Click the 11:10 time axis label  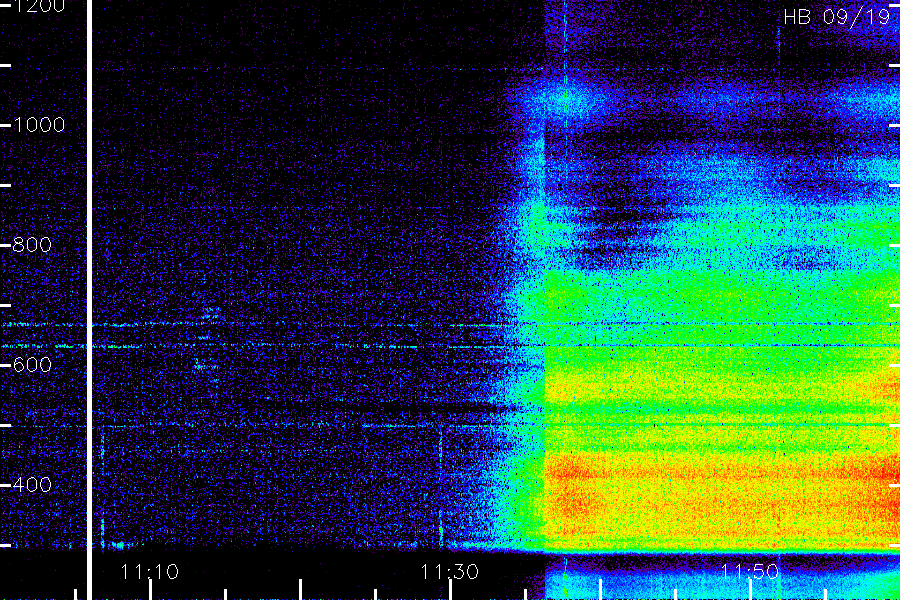150,572
